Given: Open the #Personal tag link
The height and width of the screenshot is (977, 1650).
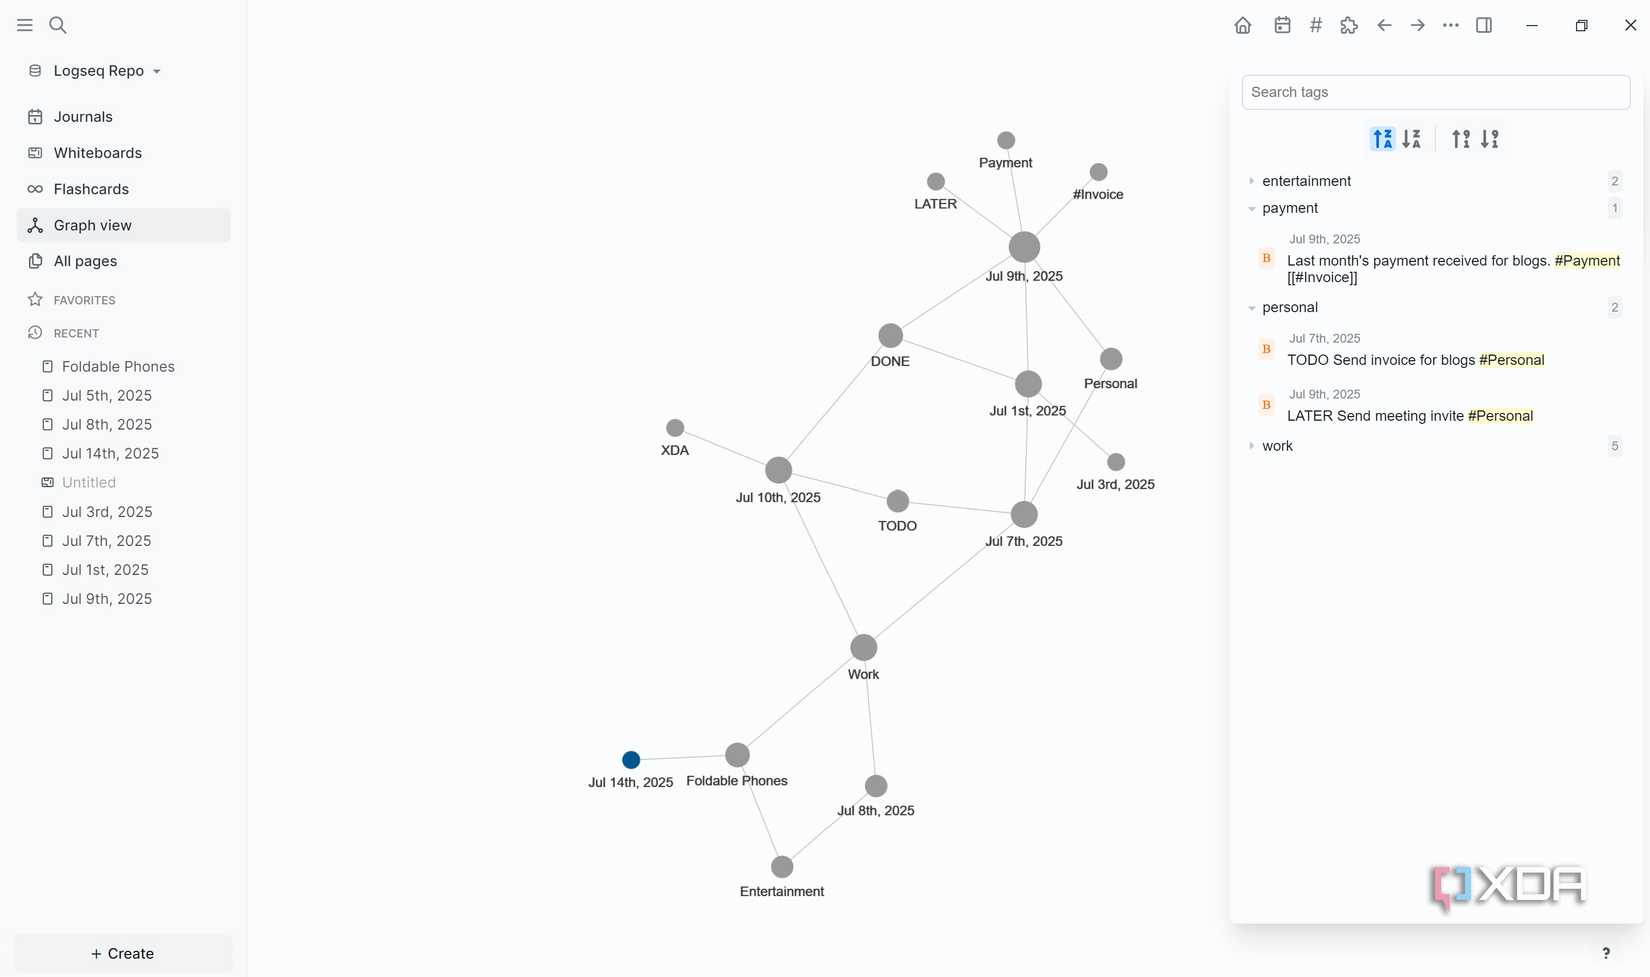Looking at the screenshot, I should click(1511, 360).
